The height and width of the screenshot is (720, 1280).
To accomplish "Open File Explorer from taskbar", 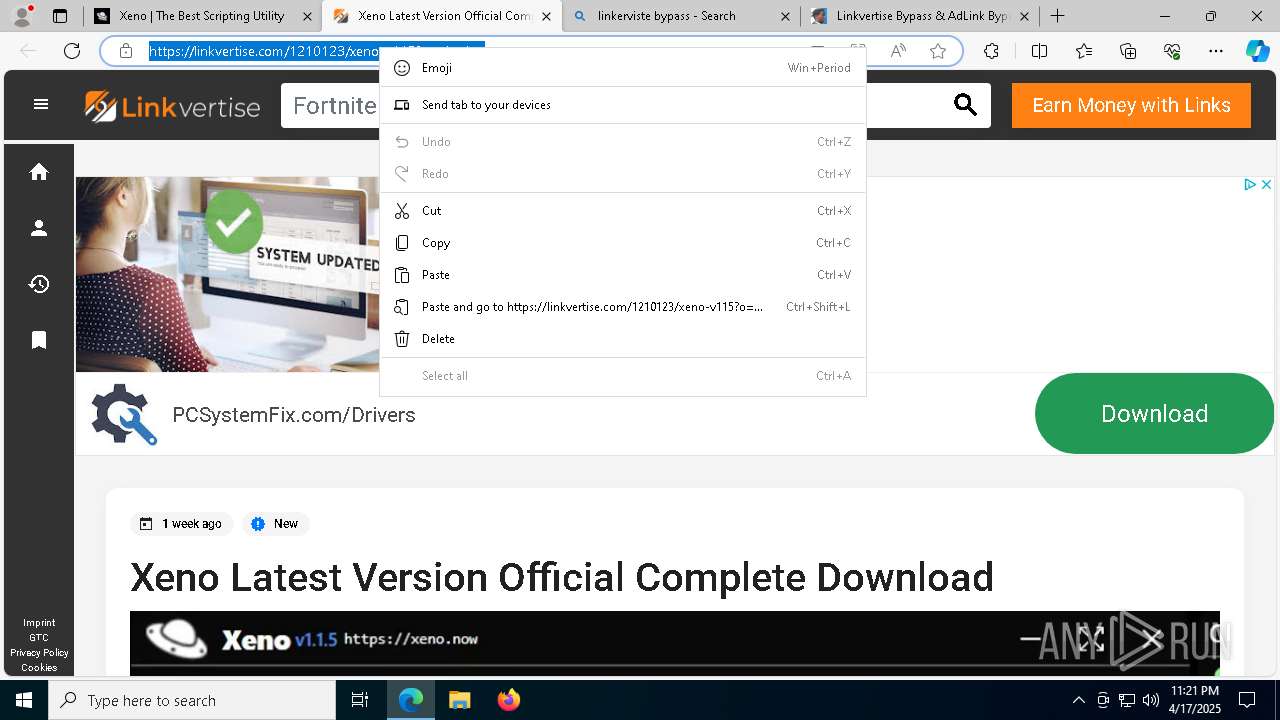I will tap(459, 700).
